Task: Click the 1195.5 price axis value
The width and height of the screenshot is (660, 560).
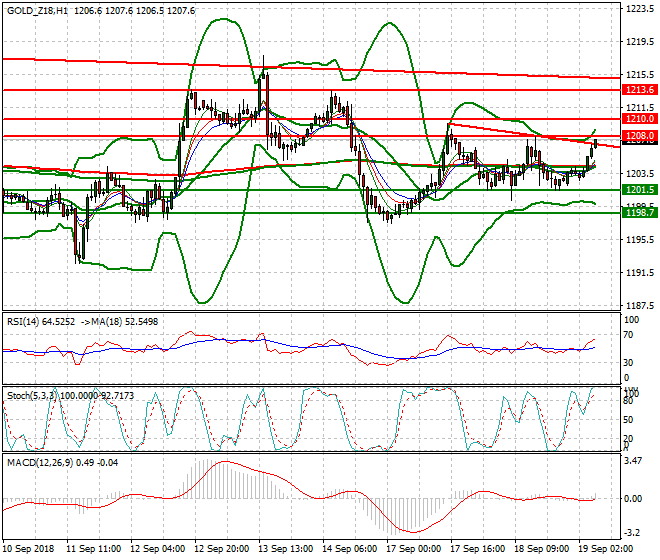Action: coord(640,240)
